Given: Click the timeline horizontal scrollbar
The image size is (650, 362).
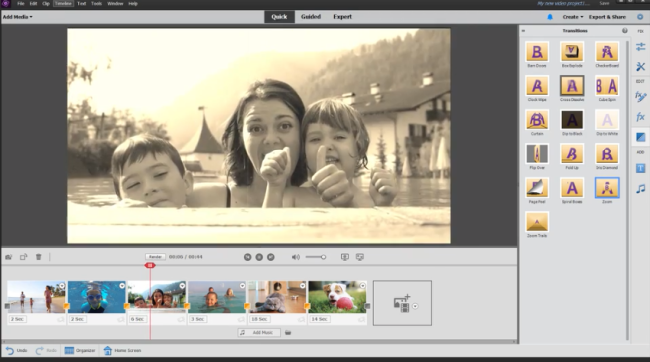Looking at the screenshot, I should point(259,342).
